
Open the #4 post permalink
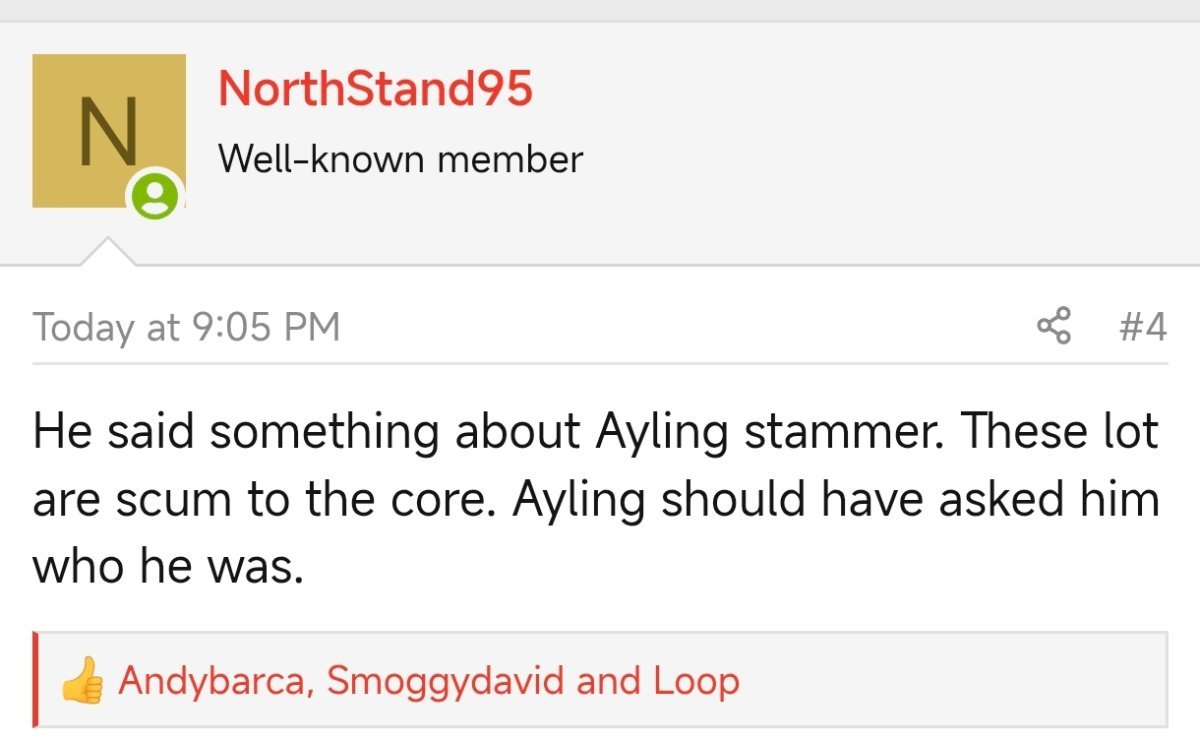[1142, 327]
